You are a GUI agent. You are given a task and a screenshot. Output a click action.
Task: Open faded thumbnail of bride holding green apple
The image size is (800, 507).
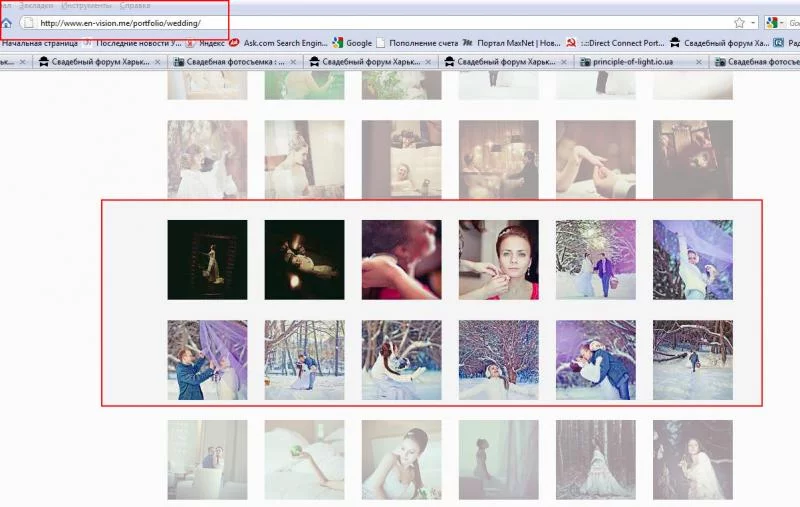pyautogui.click(x=305, y=460)
